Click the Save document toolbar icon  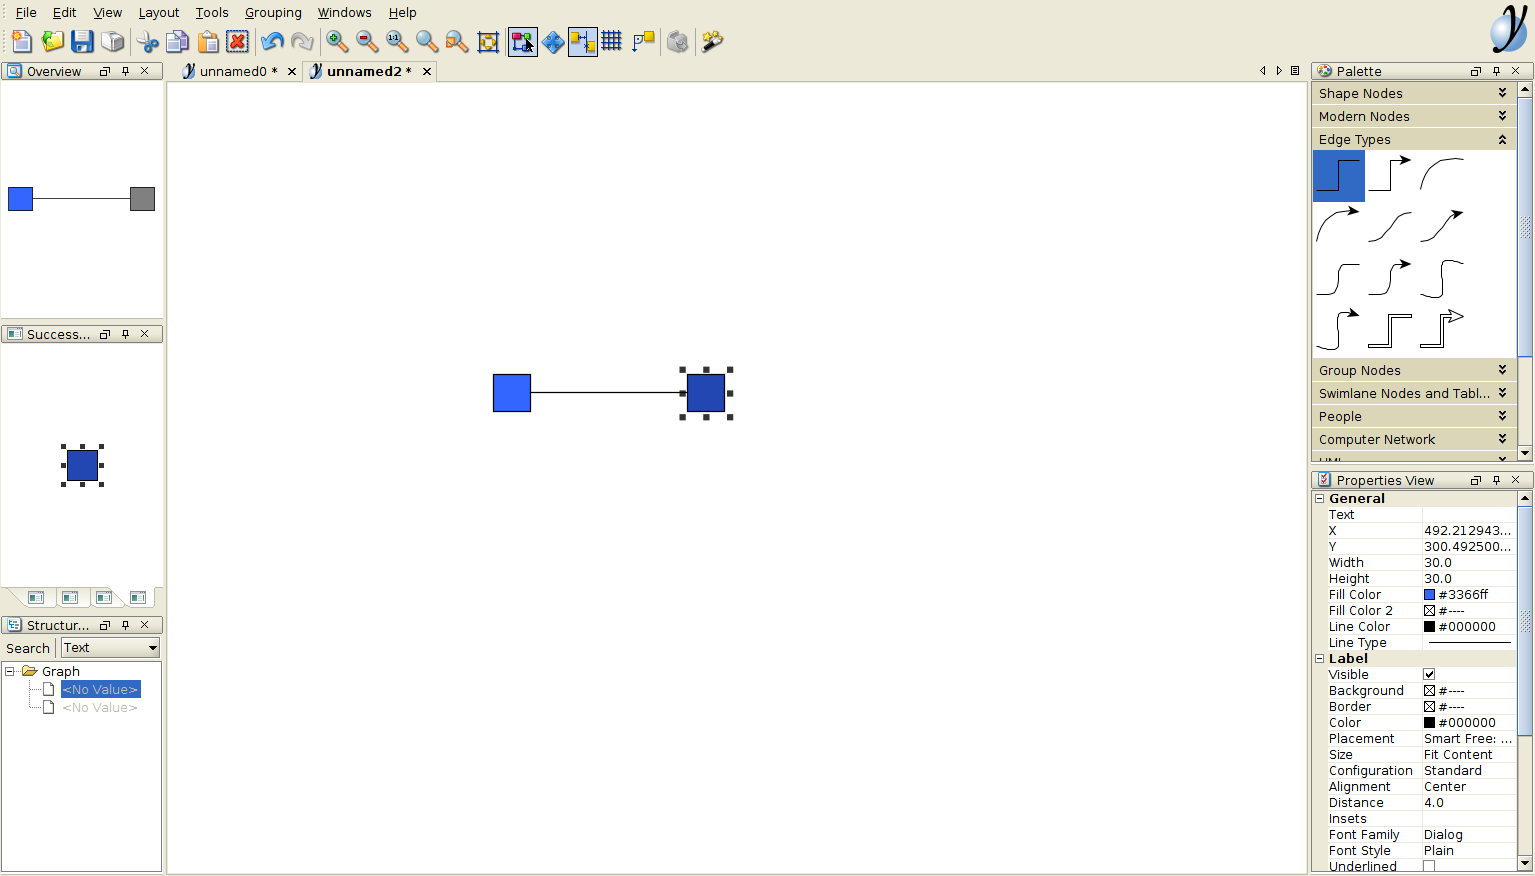(x=82, y=41)
